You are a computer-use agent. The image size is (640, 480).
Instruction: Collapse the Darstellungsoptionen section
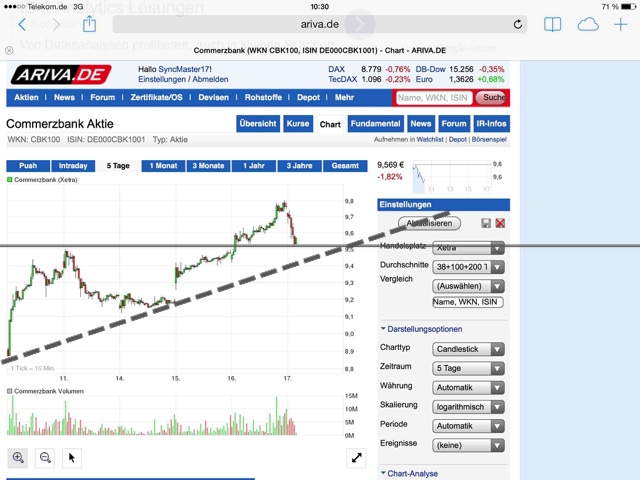(x=421, y=329)
